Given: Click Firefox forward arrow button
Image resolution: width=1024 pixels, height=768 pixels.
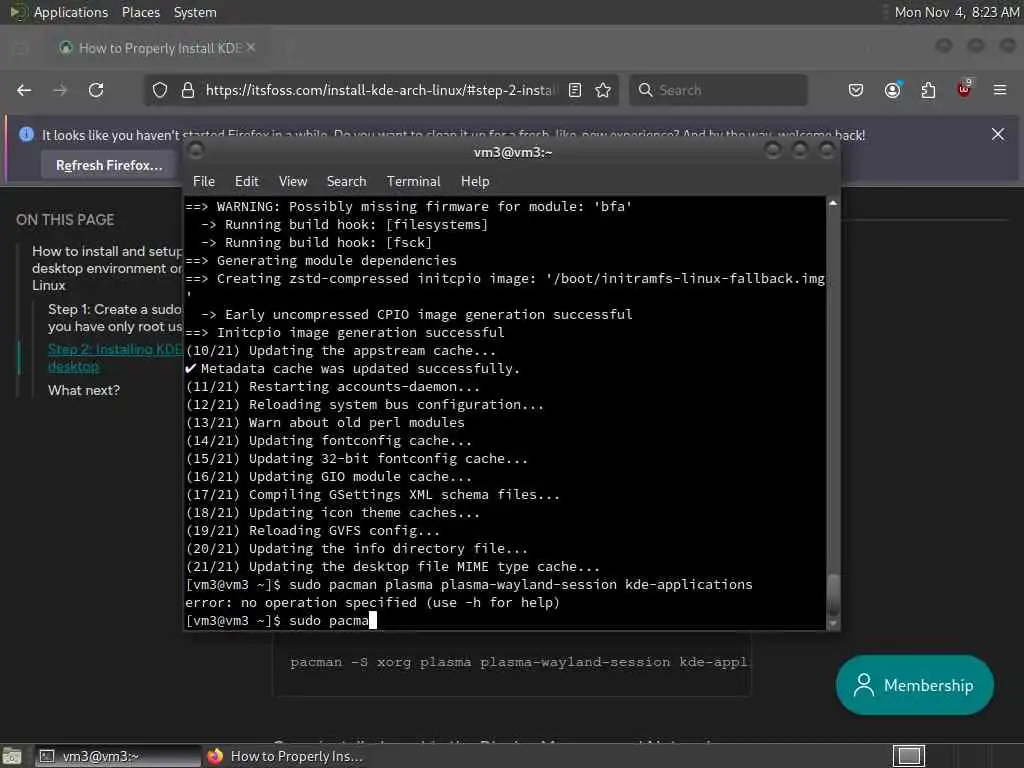Looking at the screenshot, I should (x=60, y=90).
